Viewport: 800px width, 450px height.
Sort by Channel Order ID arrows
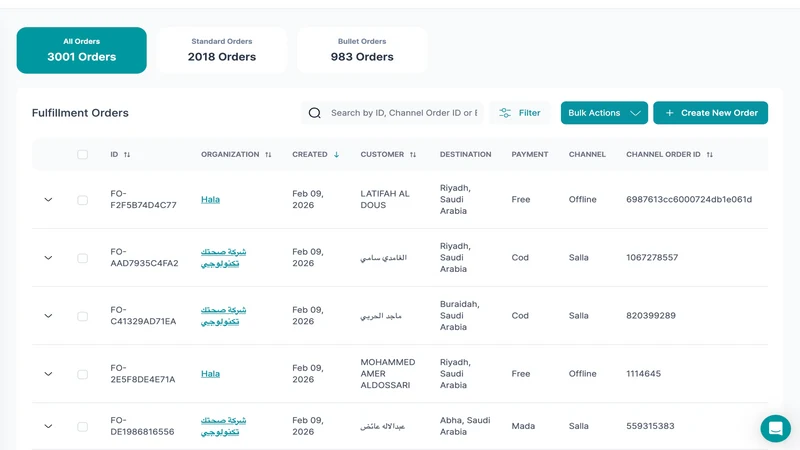(710, 155)
